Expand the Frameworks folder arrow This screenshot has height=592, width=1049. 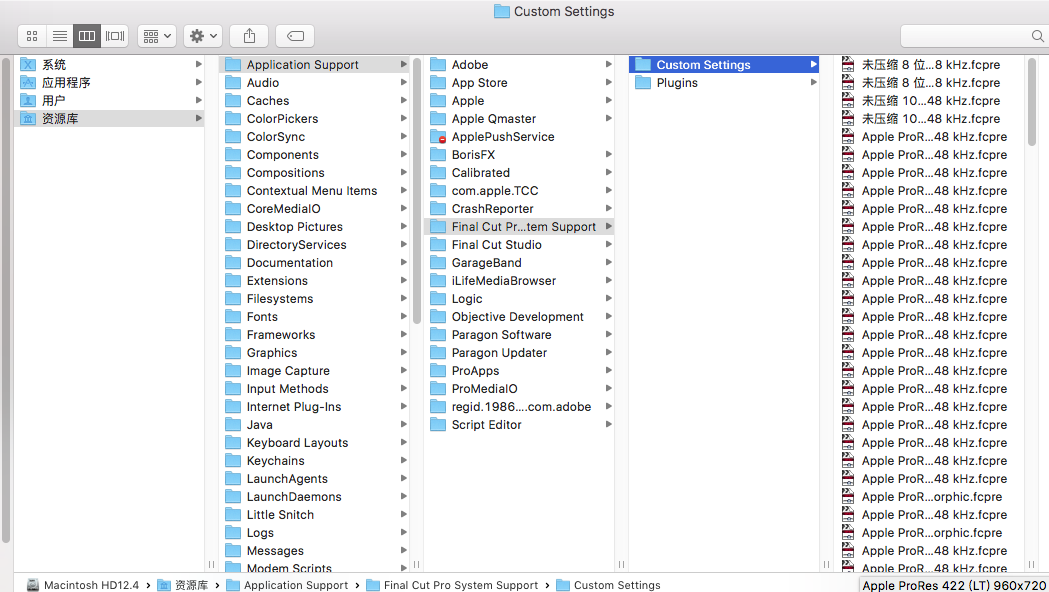[403, 334]
